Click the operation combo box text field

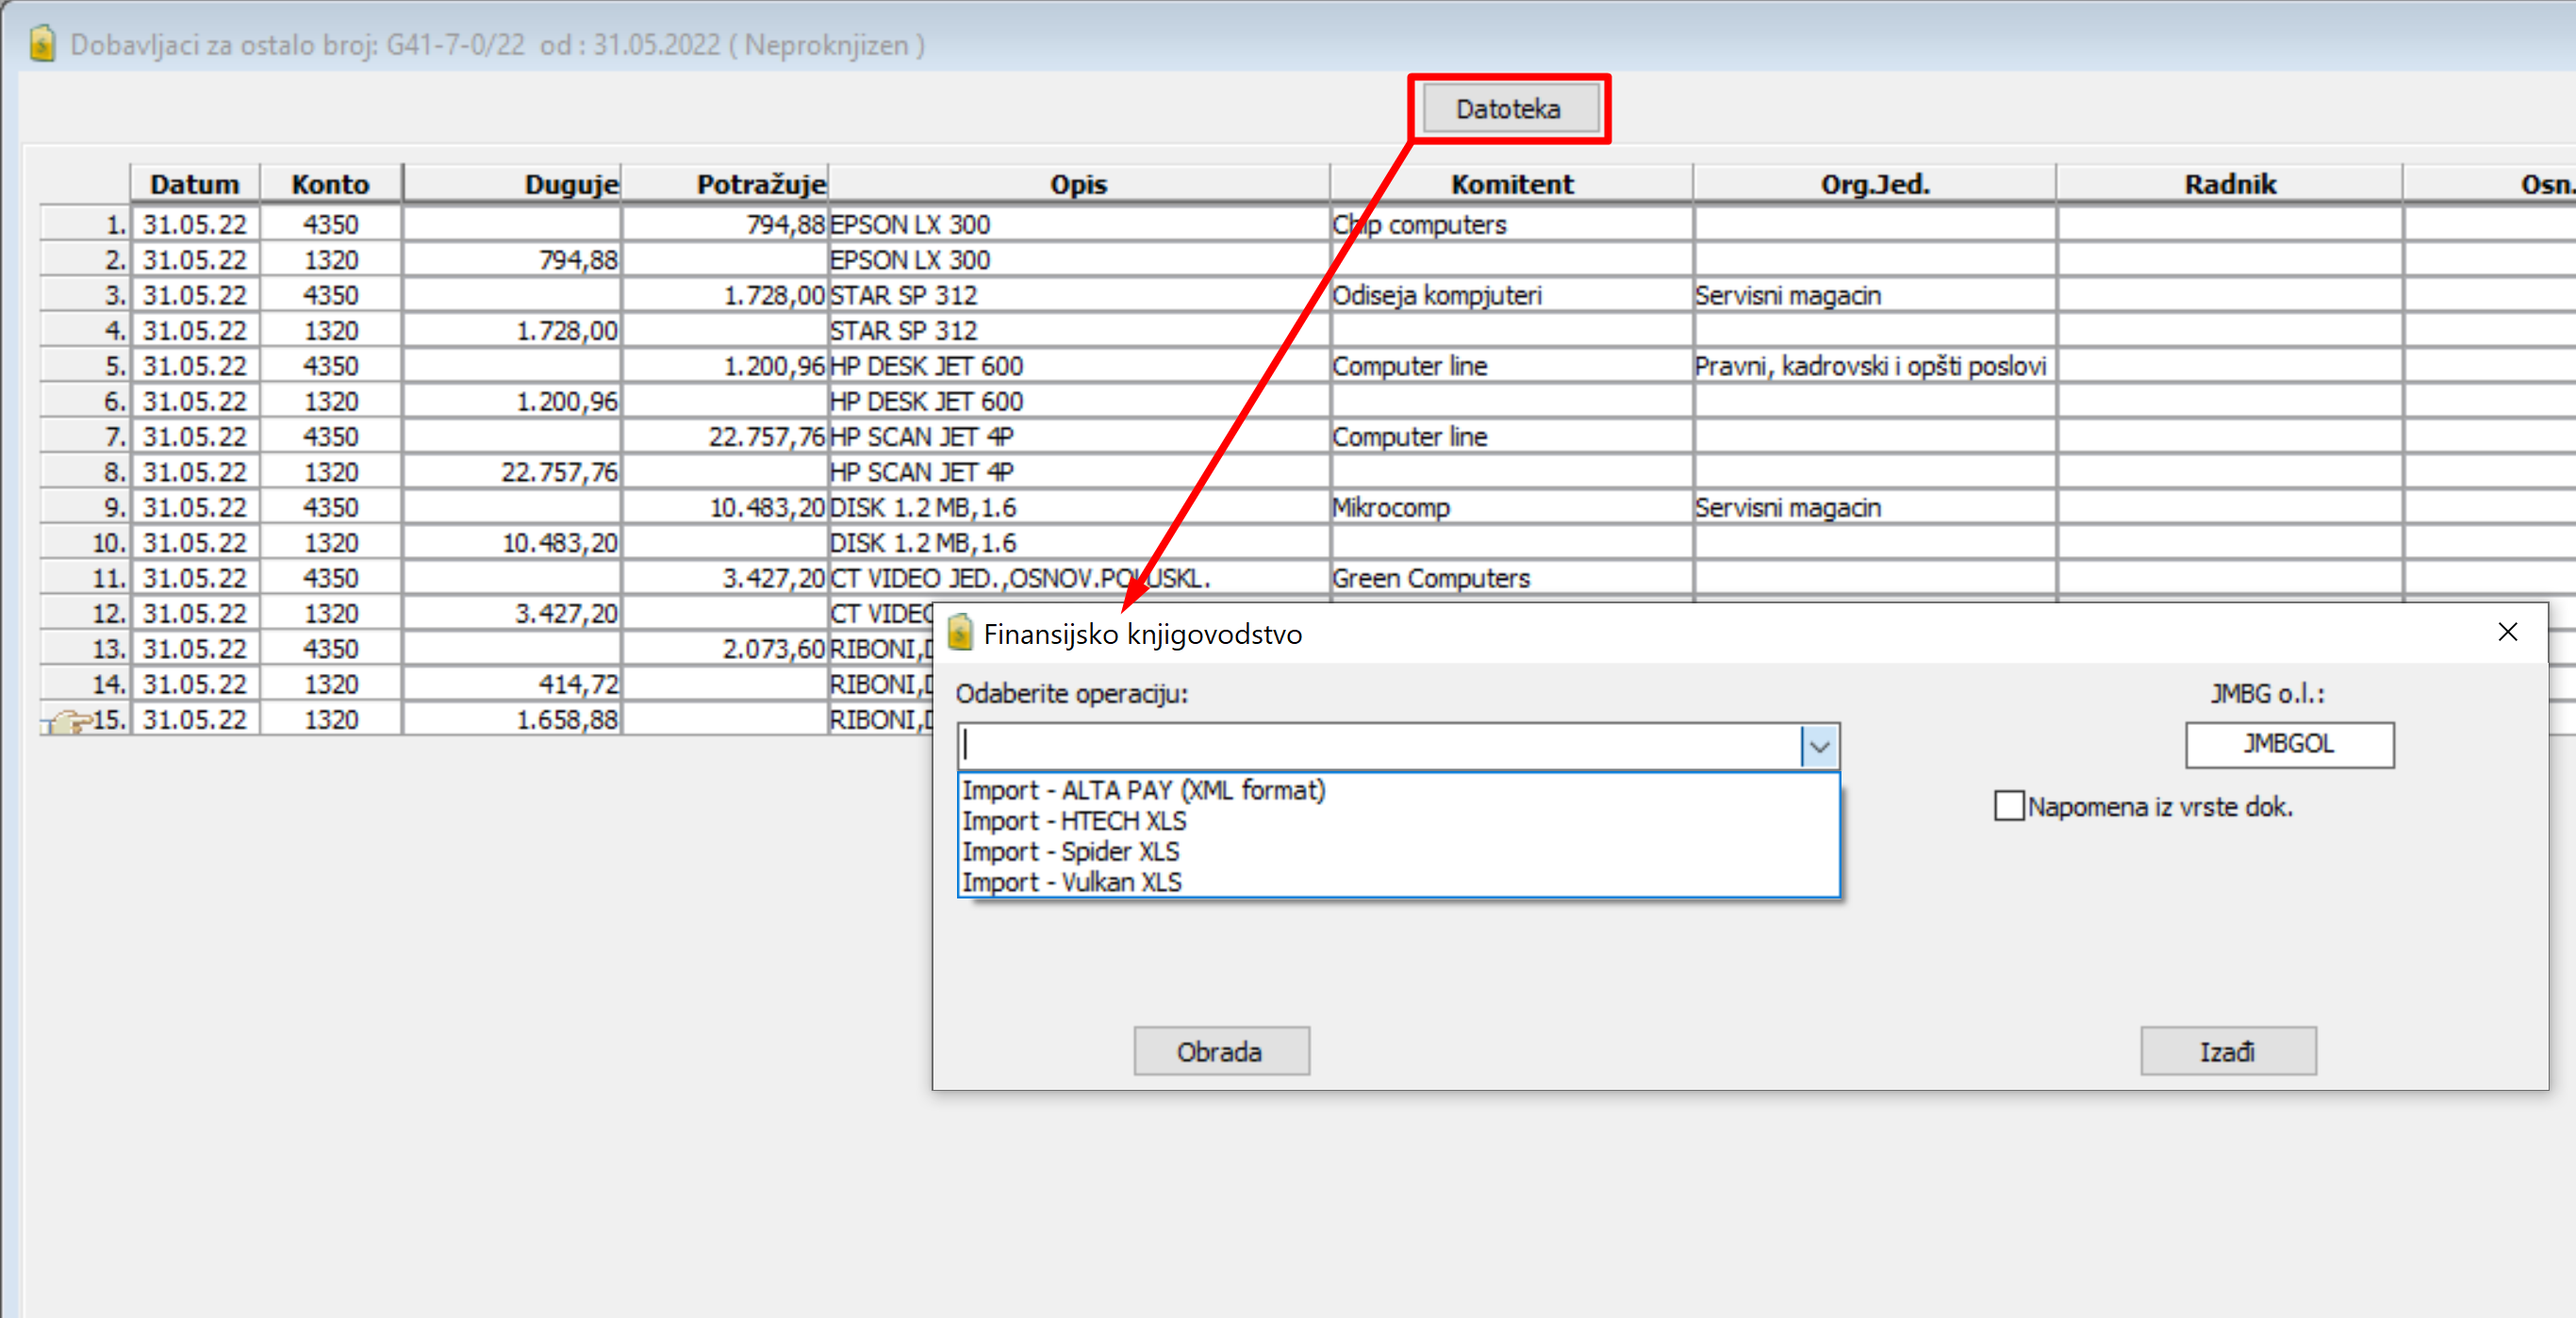tap(1380, 746)
